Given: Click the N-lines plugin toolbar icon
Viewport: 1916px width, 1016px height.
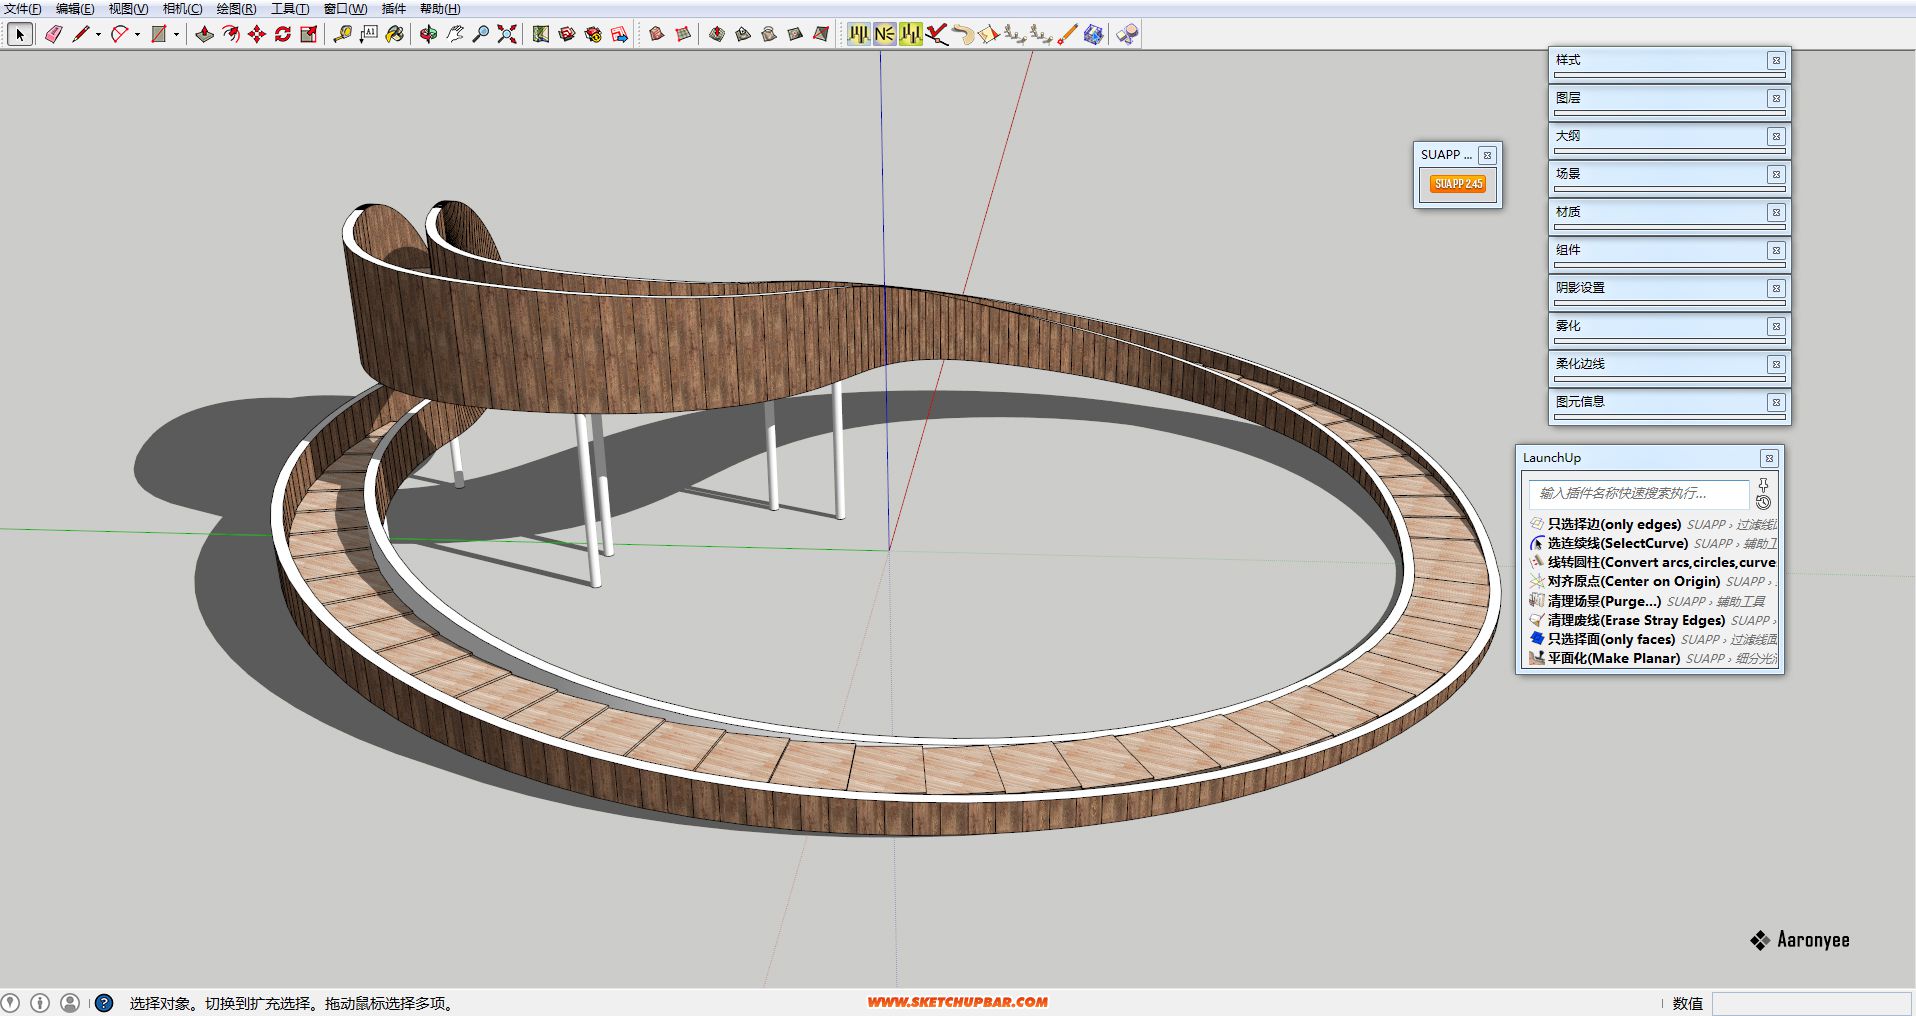Looking at the screenshot, I should (x=885, y=34).
